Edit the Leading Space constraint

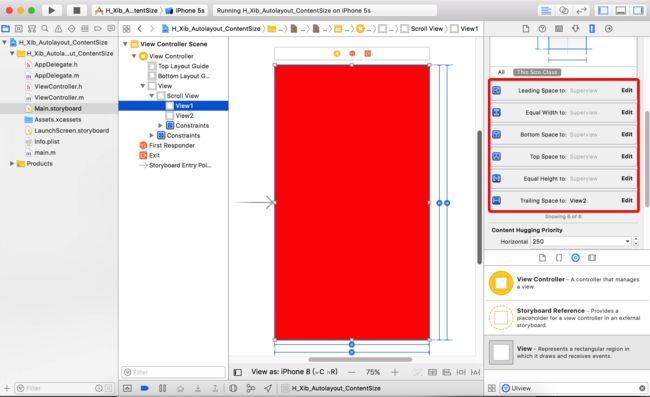(x=627, y=90)
